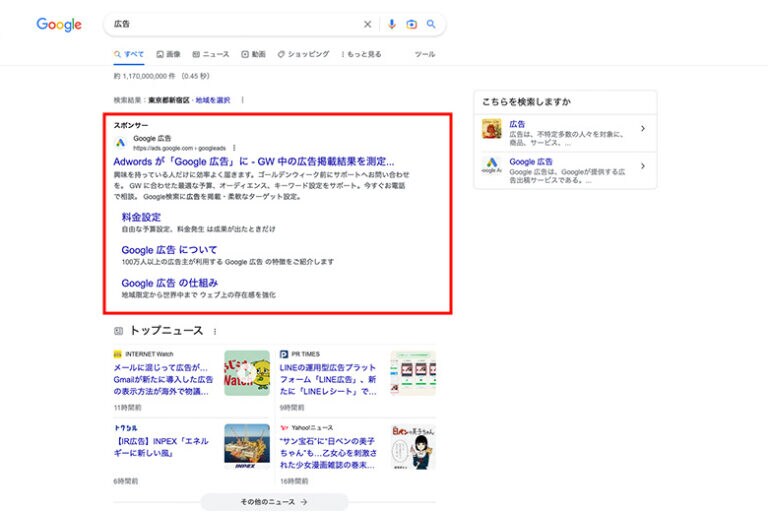Open the 【IR広告】INPEX news article
768x512 pixels.
[161, 447]
